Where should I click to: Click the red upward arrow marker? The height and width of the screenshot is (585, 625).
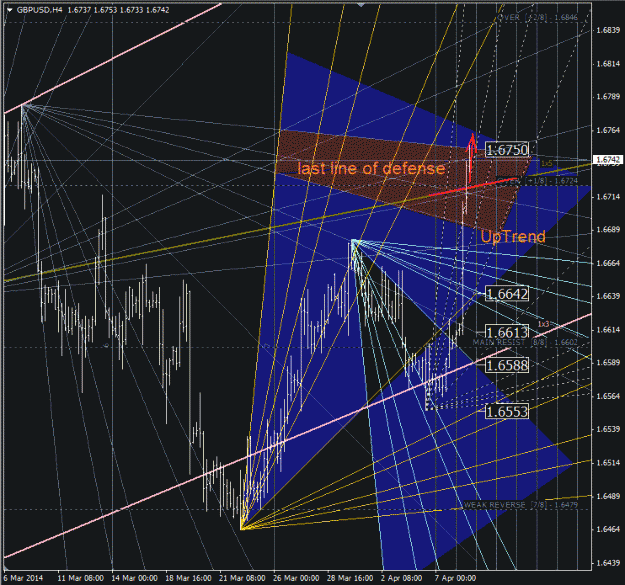pos(472,158)
